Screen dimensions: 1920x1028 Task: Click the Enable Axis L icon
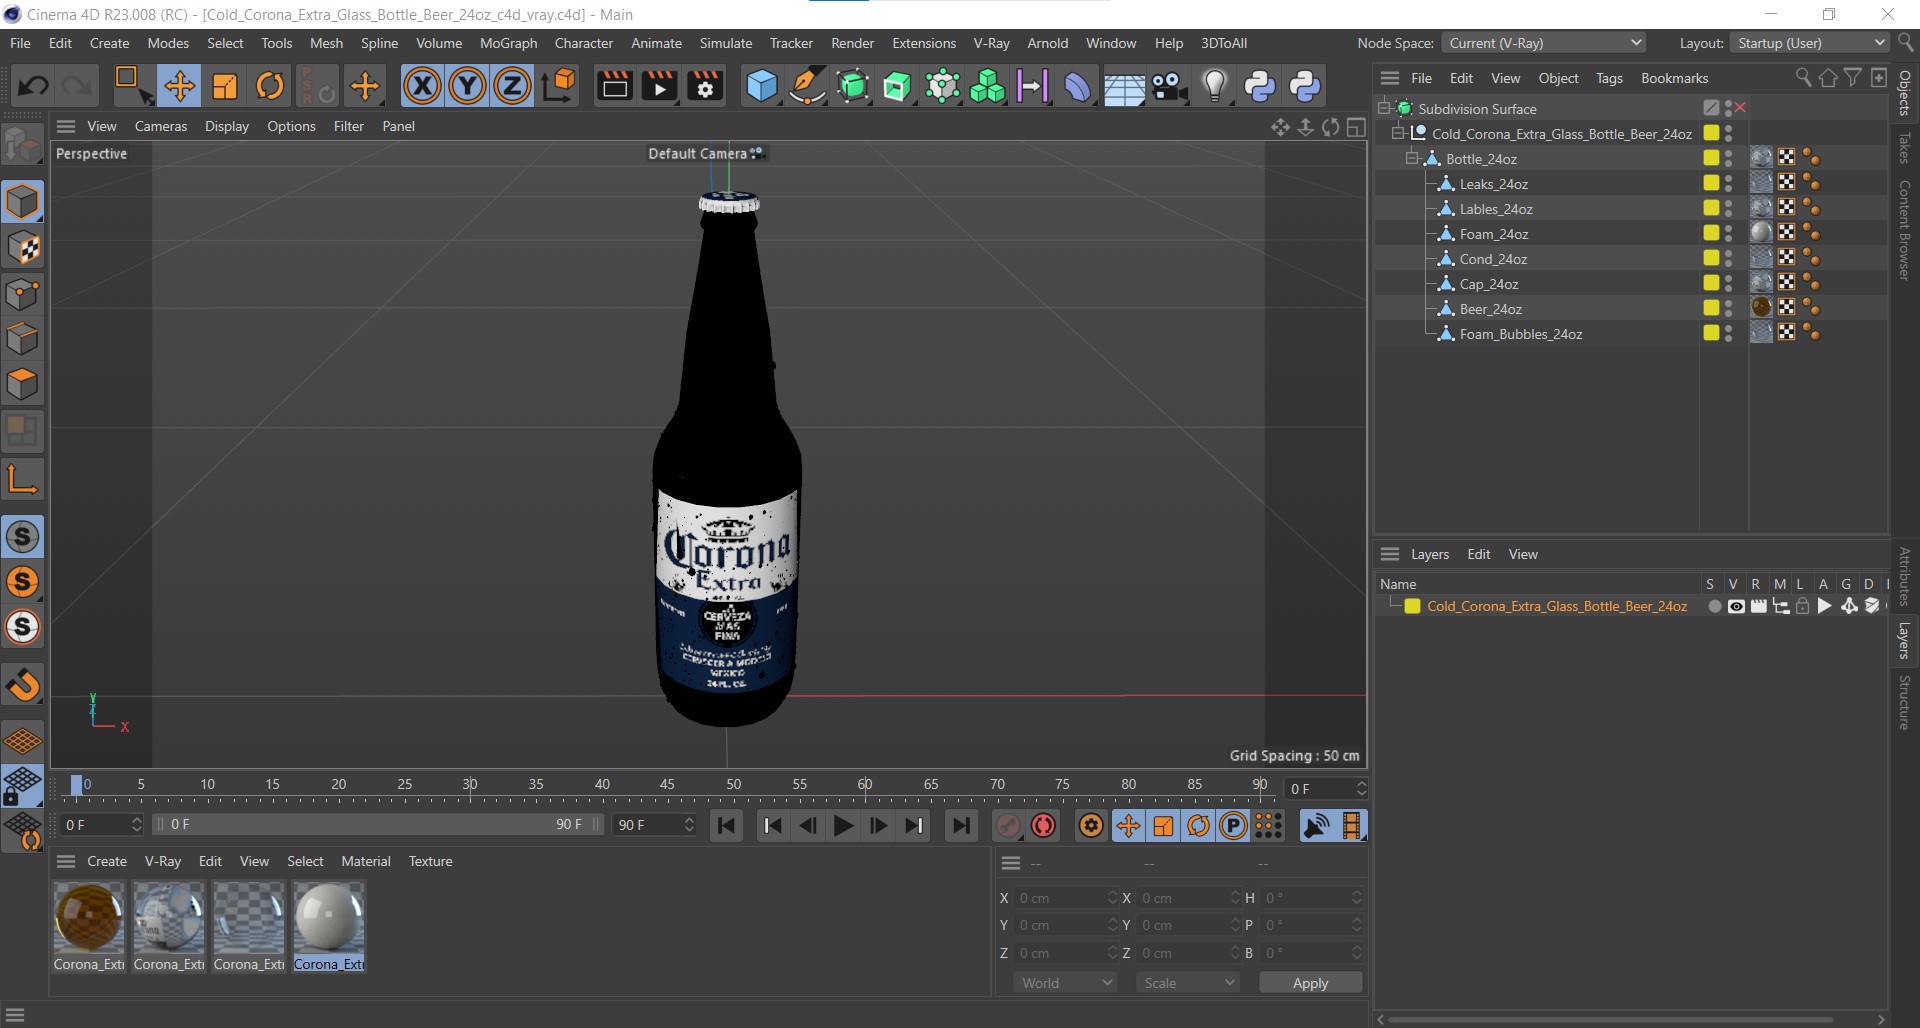[x=22, y=479]
